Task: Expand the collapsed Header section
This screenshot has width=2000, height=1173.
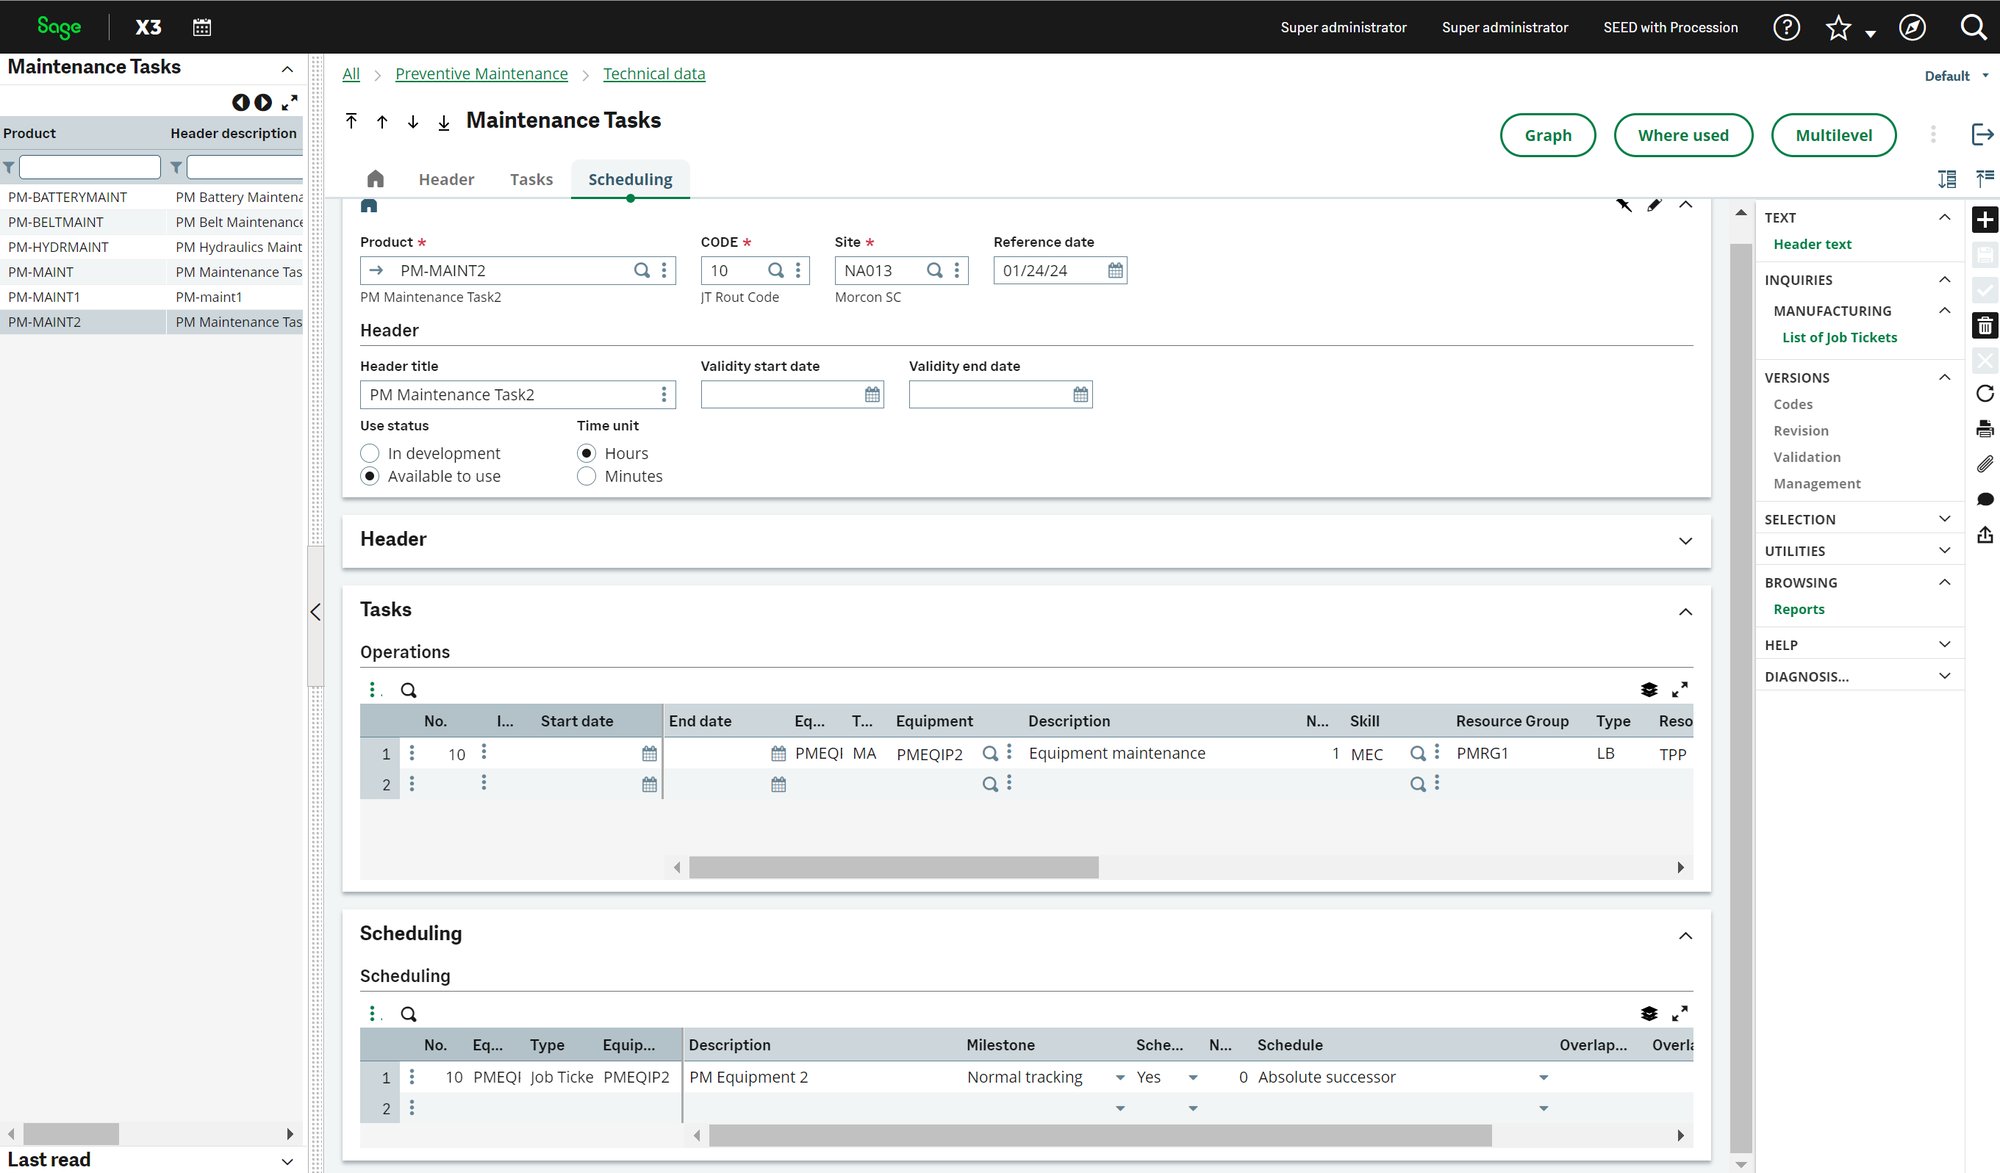Action: coord(1687,540)
